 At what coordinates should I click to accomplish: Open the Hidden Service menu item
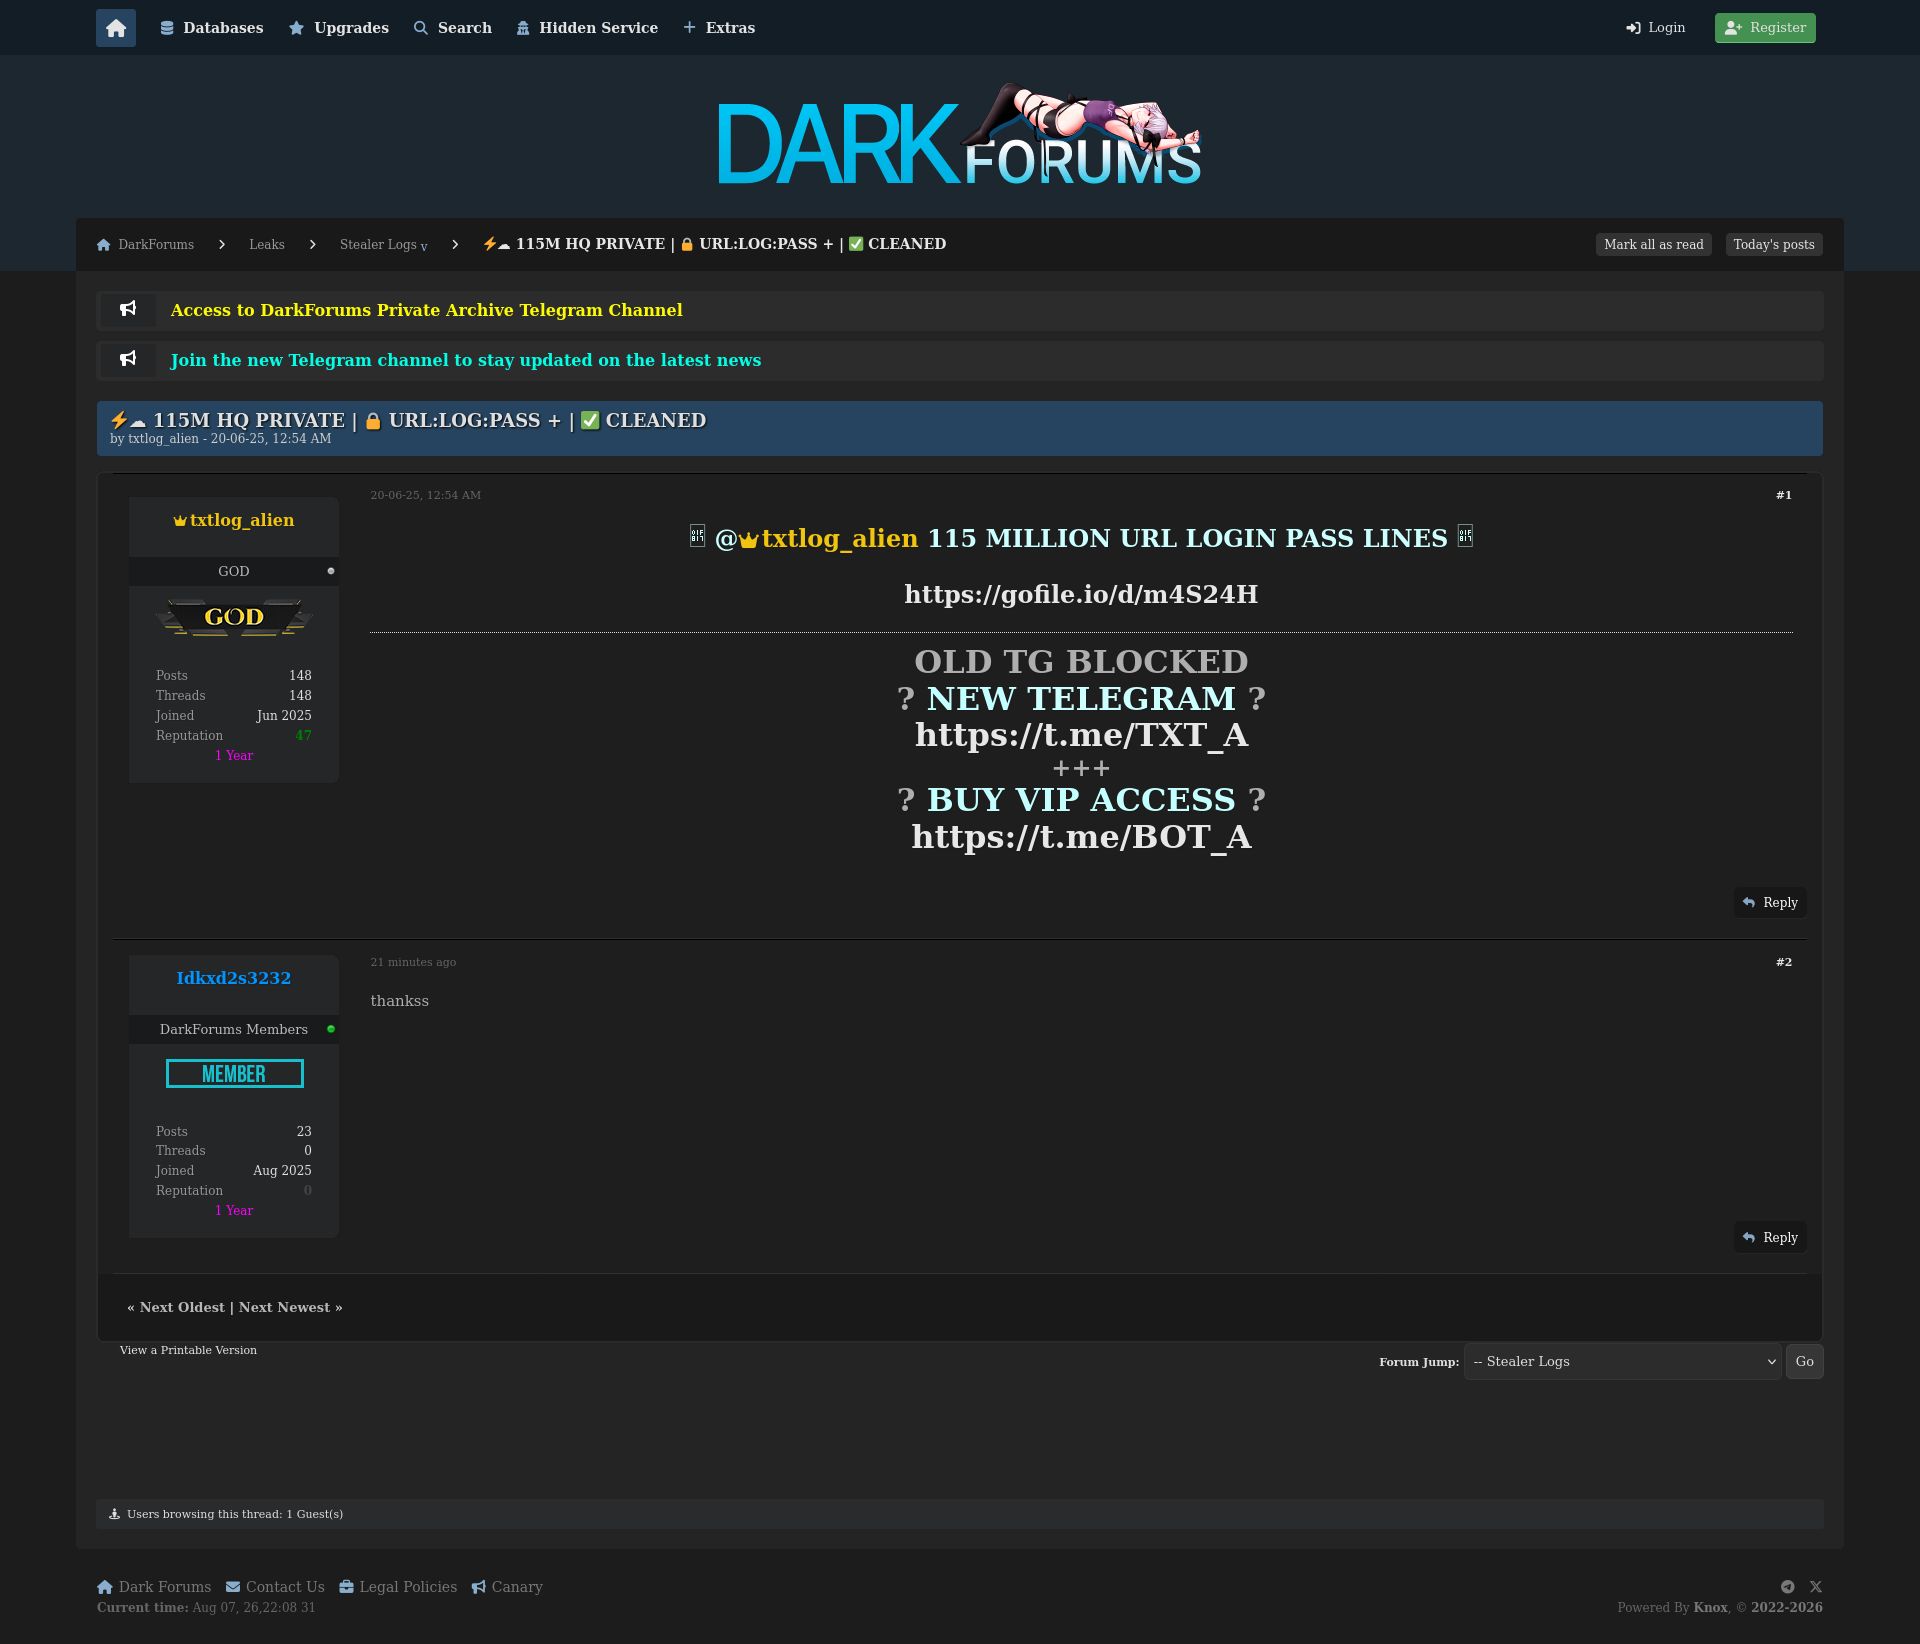(587, 28)
